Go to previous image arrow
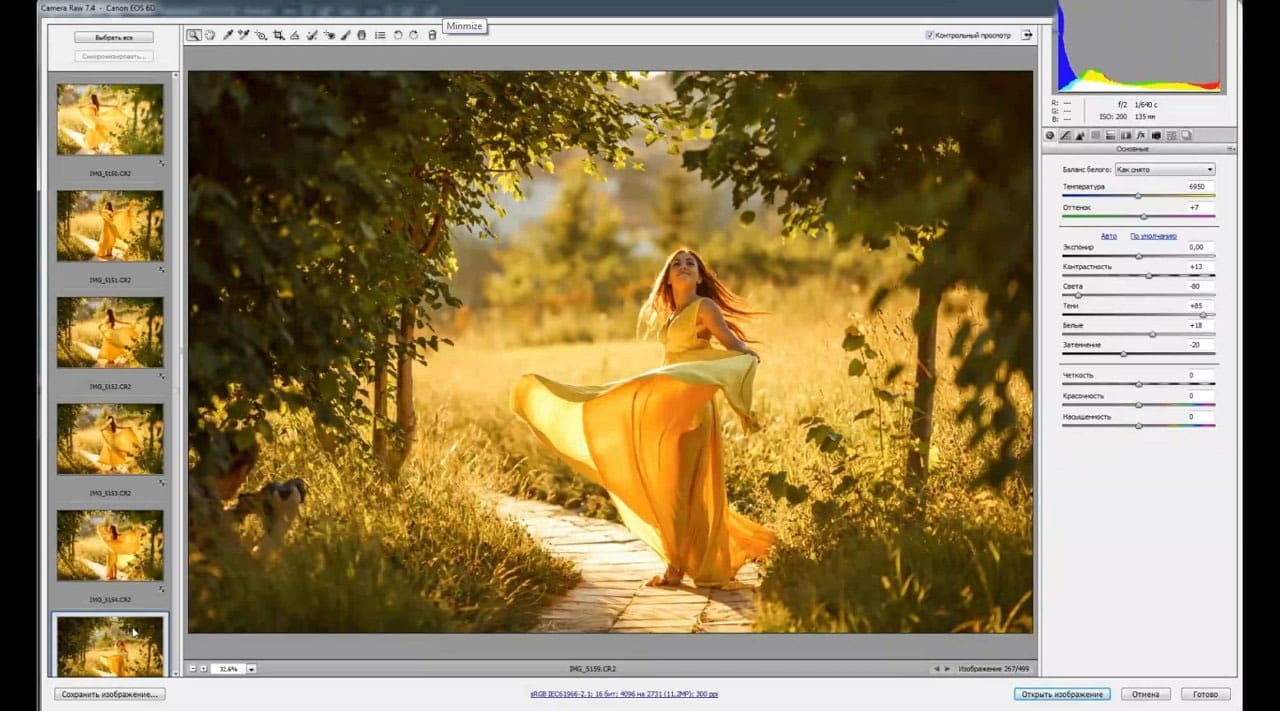 [x=936, y=668]
